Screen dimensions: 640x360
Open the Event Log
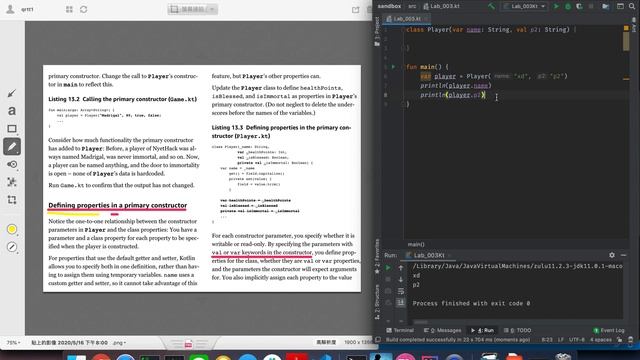pos(609,330)
